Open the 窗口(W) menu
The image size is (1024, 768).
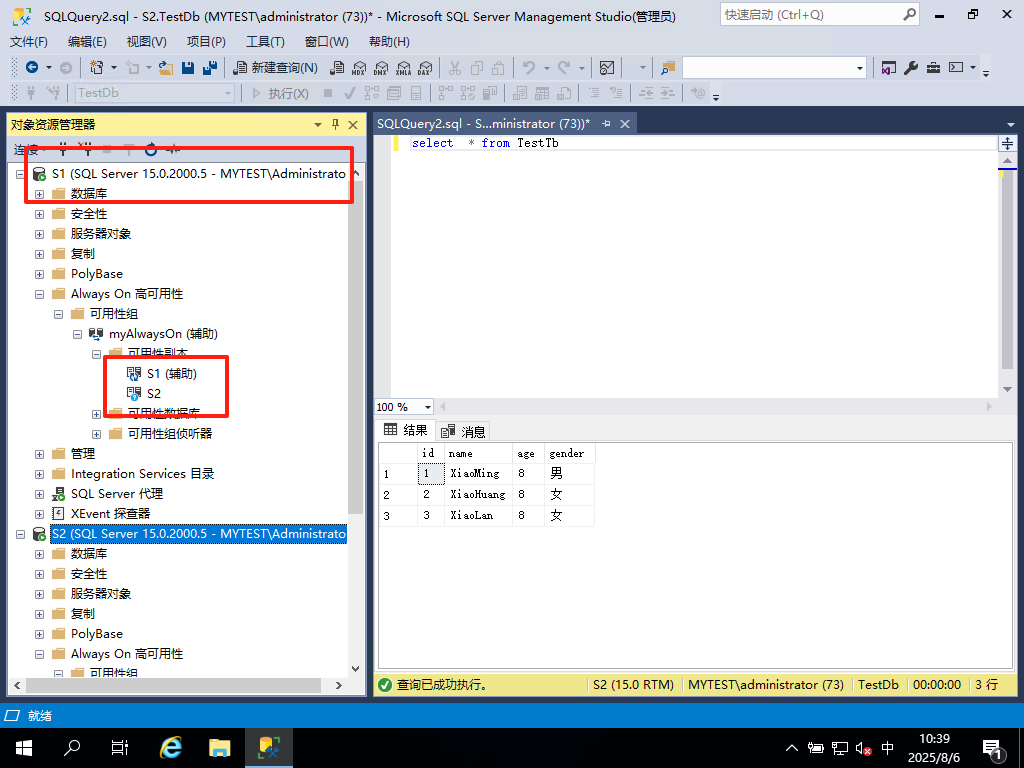point(327,42)
